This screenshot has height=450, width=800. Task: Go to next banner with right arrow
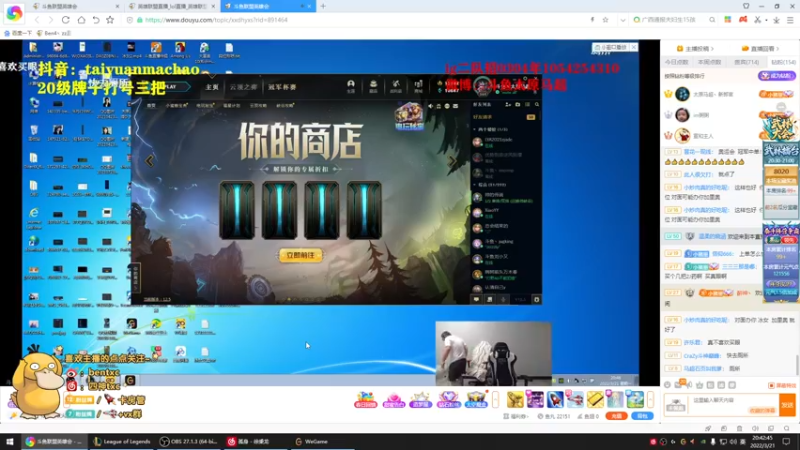coord(452,161)
